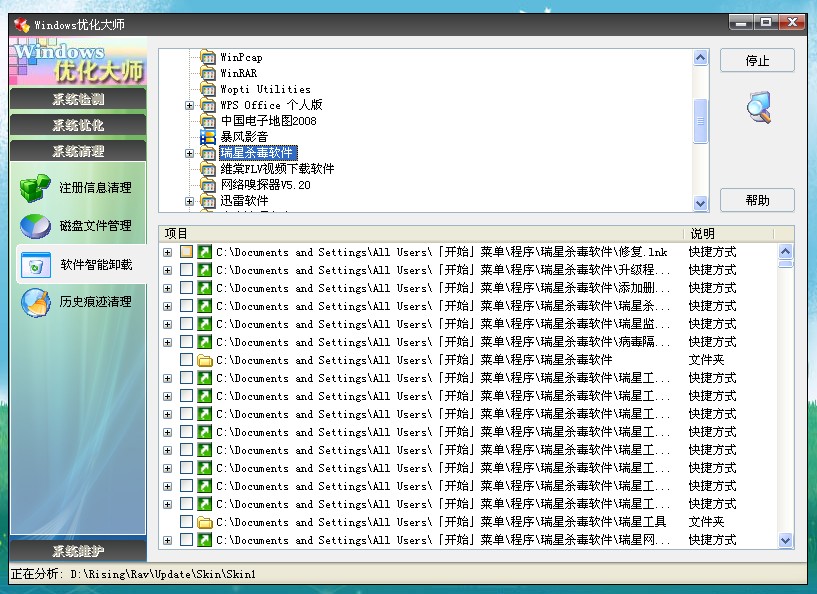This screenshot has height=594, width=817.
Task: Check the box for 瑞星监... shortcut
Action: coord(187,324)
